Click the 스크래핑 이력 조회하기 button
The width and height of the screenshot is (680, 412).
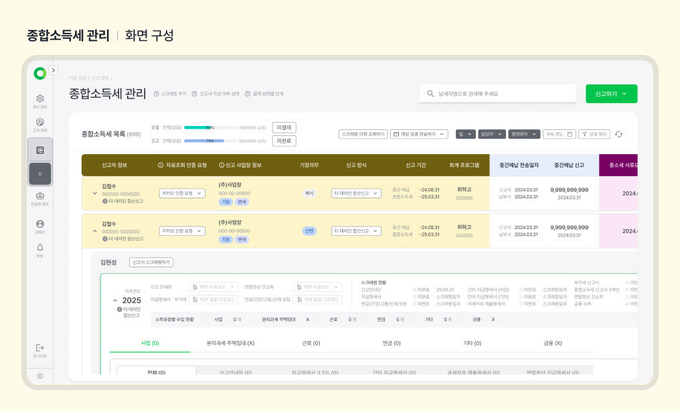pyautogui.click(x=363, y=133)
